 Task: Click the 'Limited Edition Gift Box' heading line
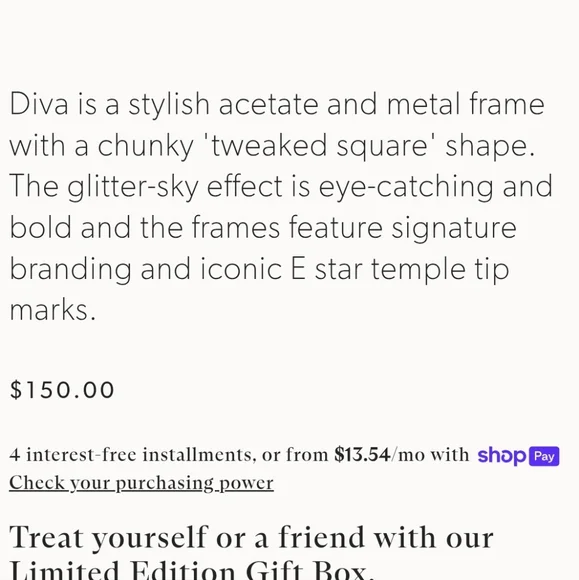(192, 570)
